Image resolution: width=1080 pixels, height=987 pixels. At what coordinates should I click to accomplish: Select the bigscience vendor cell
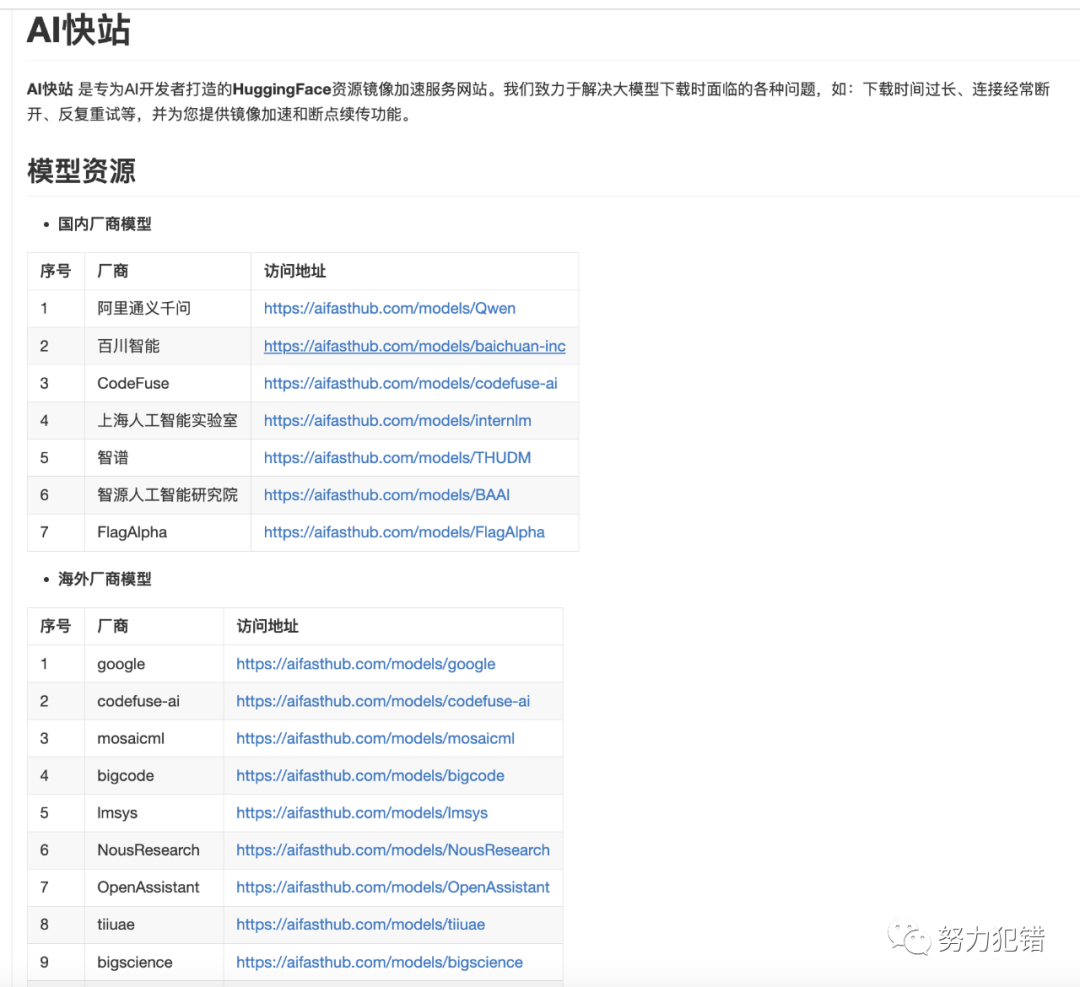click(154, 962)
